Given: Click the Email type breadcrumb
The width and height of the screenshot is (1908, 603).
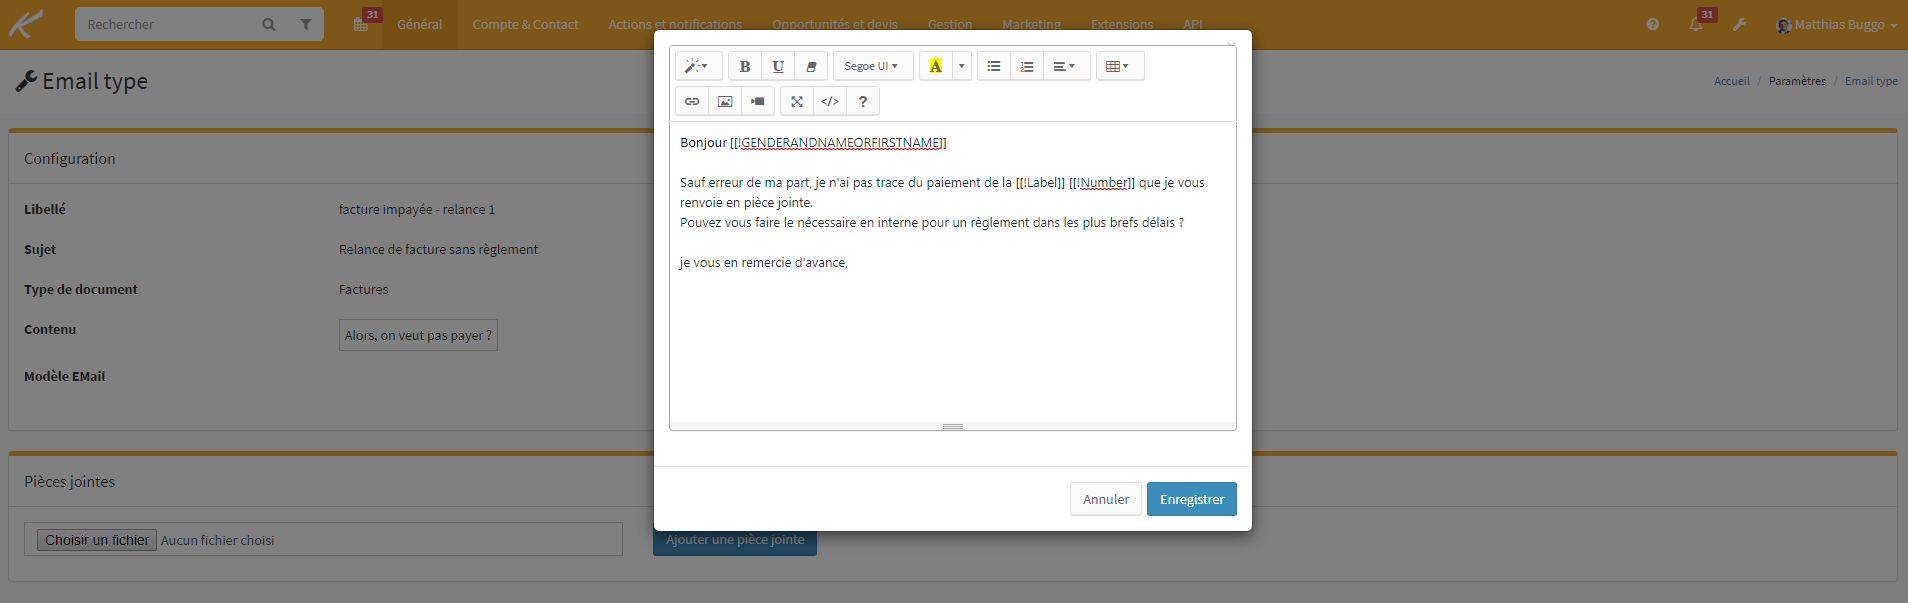Looking at the screenshot, I should [x=1871, y=81].
